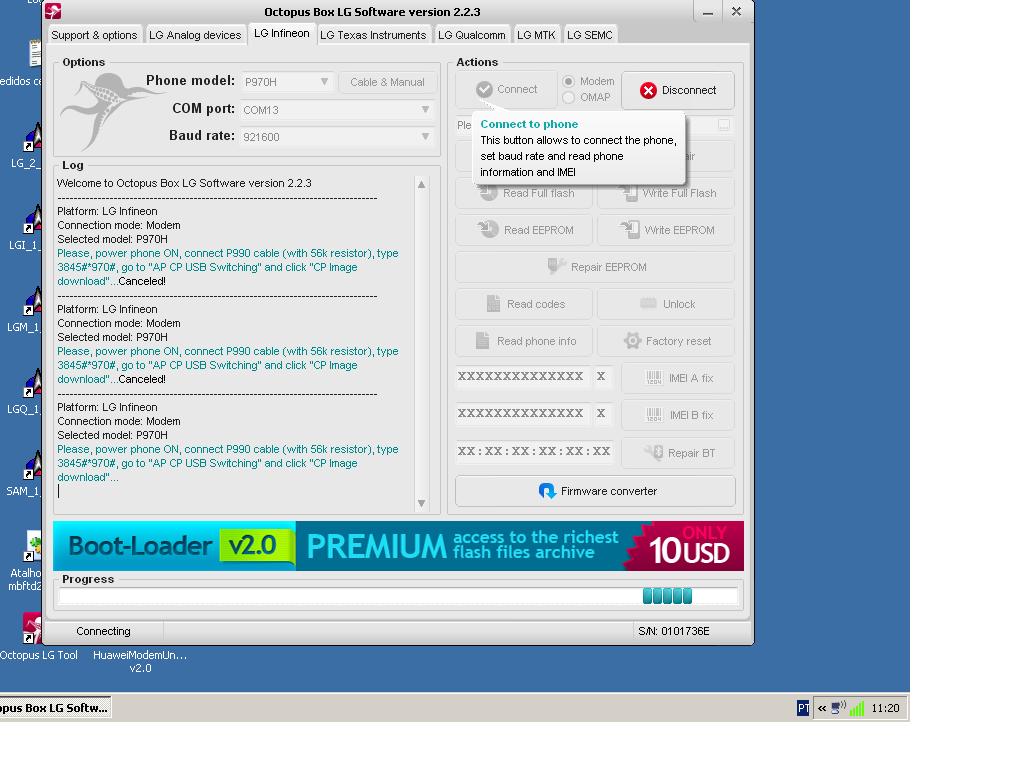The image size is (1024, 768).
Task: Click the SAM_1_ desktop shortcut icon
Action: tap(32, 465)
